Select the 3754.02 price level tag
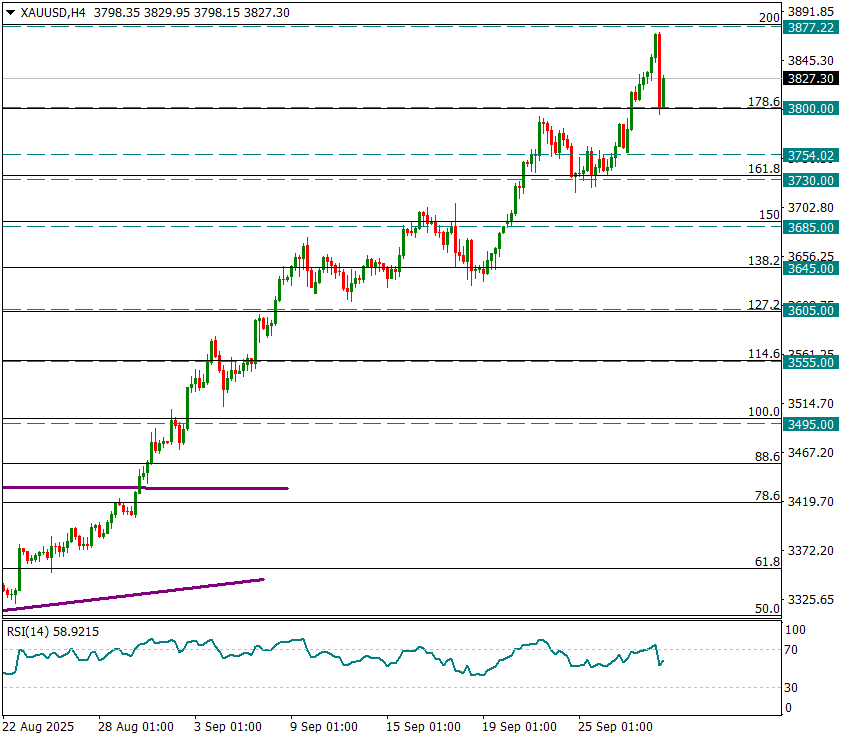Screen dimensions: 845x739 pyautogui.click(x=810, y=155)
